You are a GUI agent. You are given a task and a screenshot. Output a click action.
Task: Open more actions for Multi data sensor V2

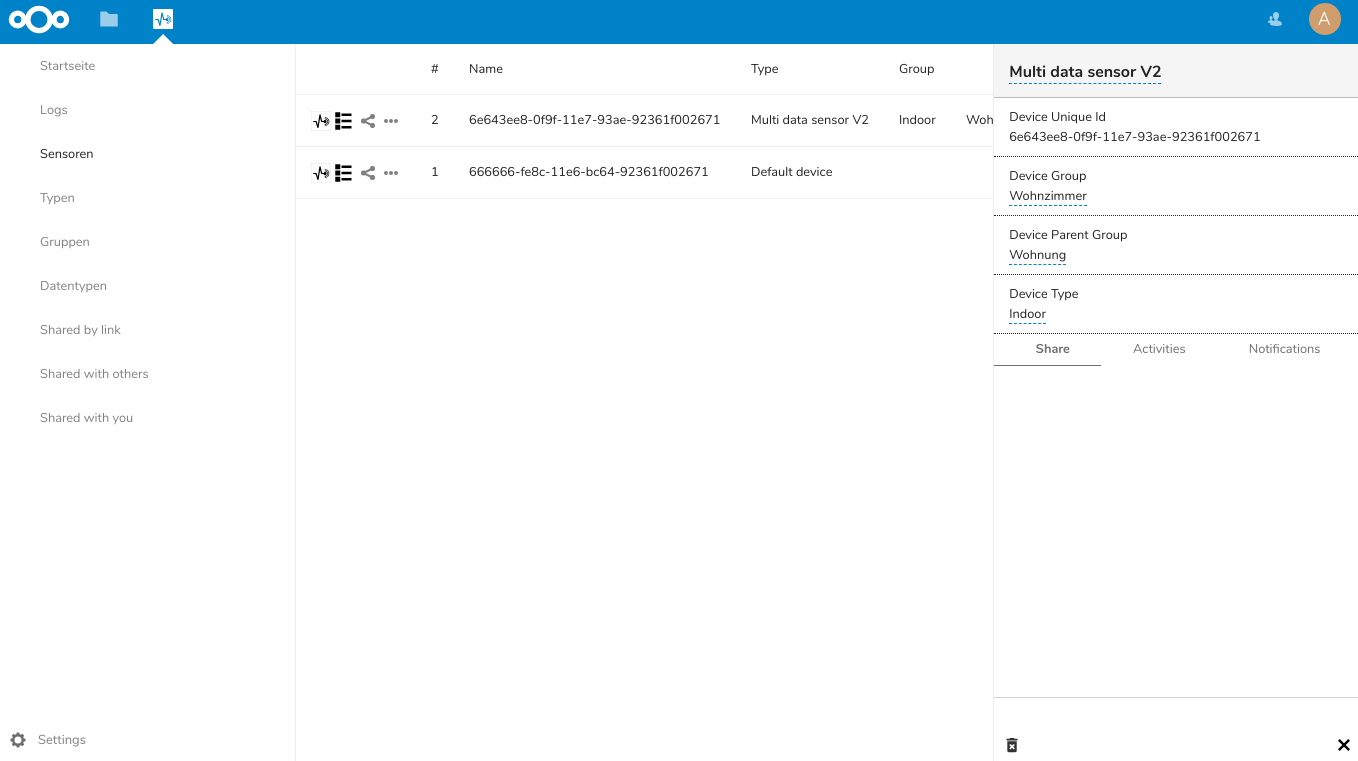tap(391, 120)
